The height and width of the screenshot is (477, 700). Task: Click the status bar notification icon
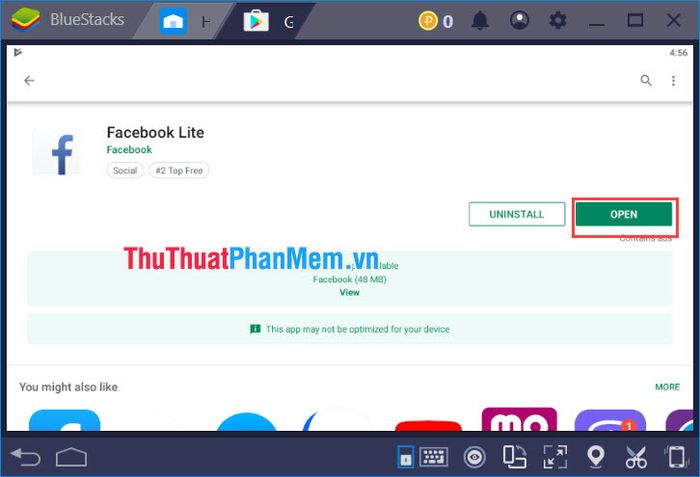[18, 53]
